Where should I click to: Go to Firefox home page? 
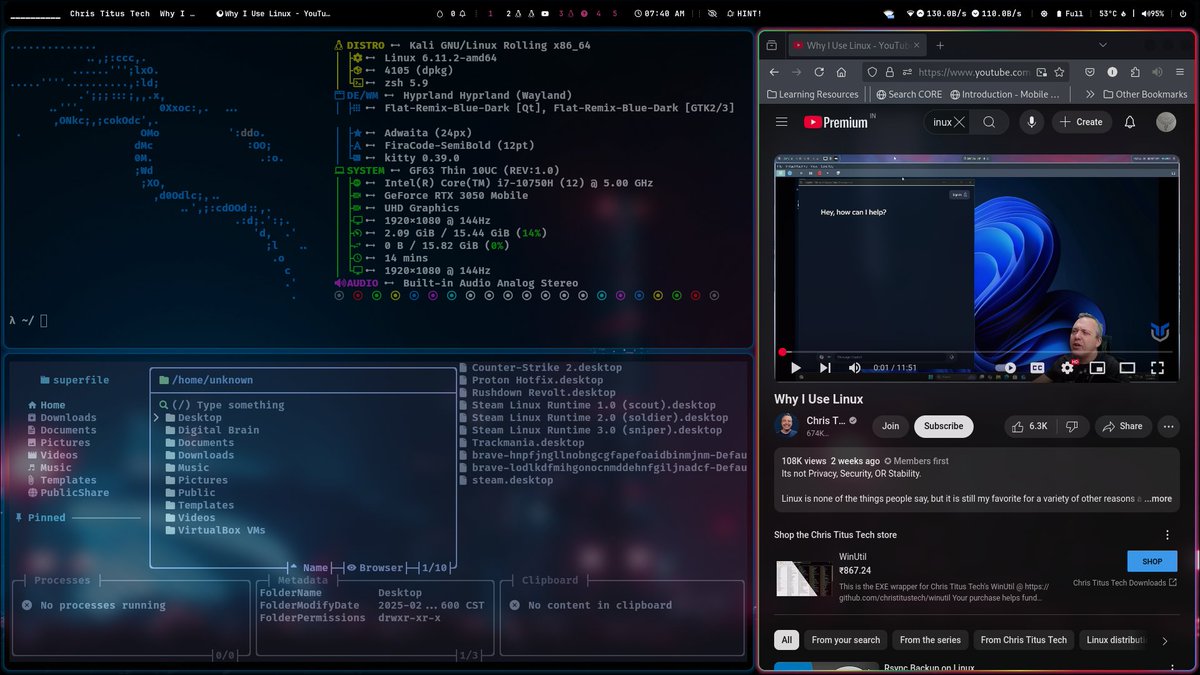click(842, 72)
